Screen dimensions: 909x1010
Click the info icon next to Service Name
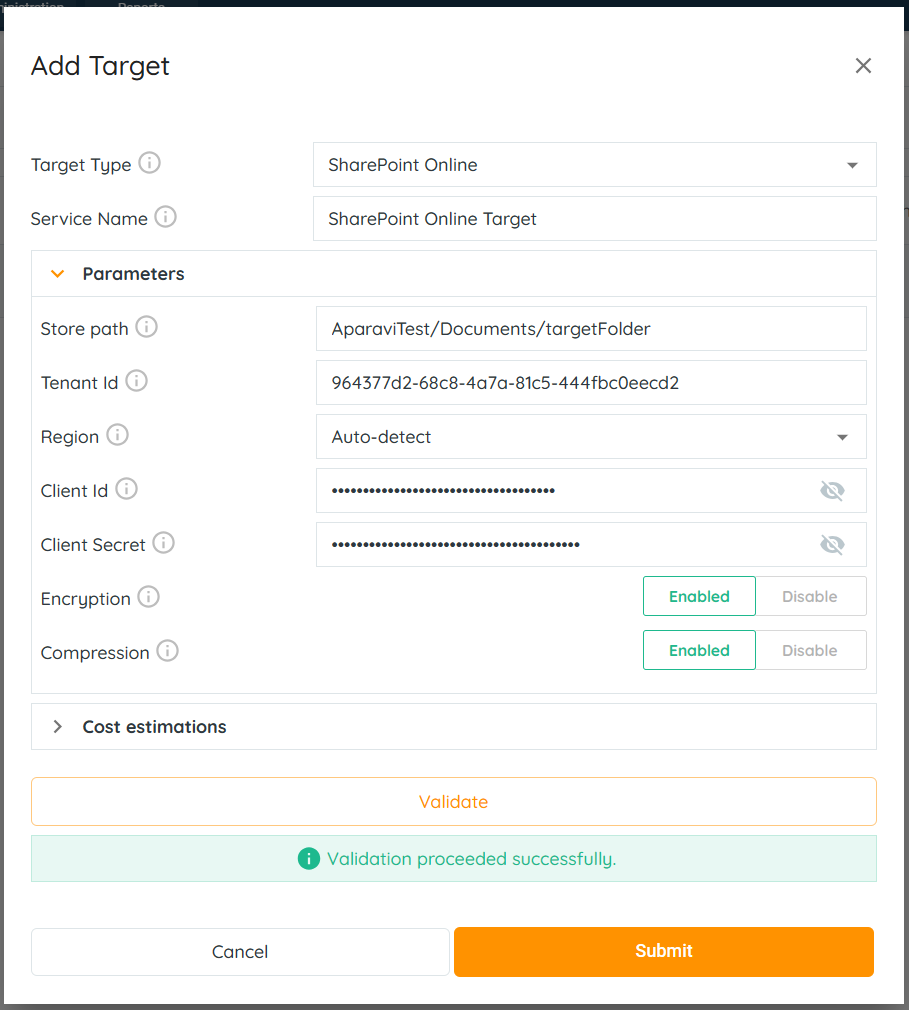[165, 217]
